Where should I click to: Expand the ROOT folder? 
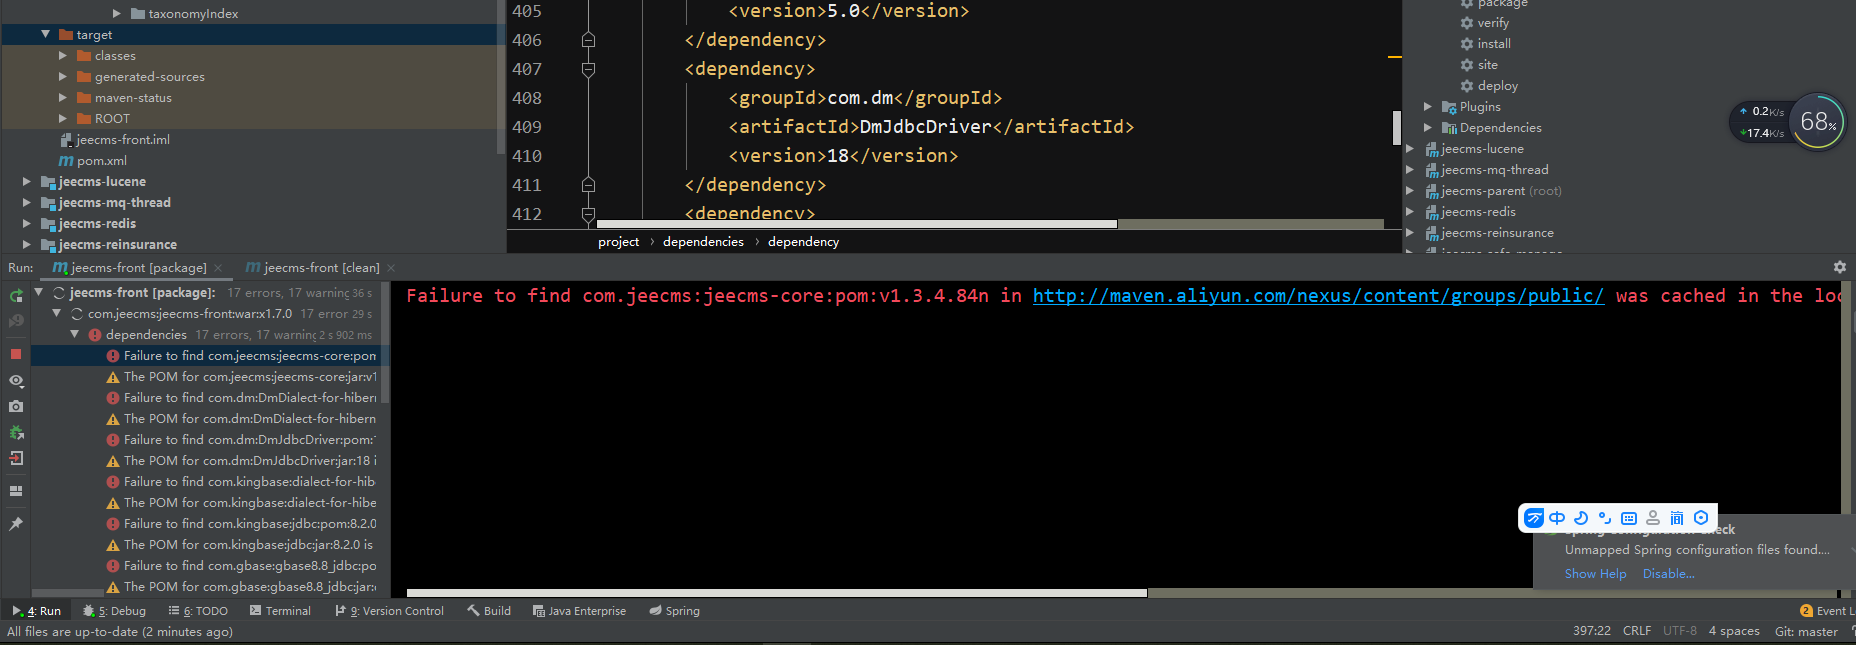pos(63,118)
